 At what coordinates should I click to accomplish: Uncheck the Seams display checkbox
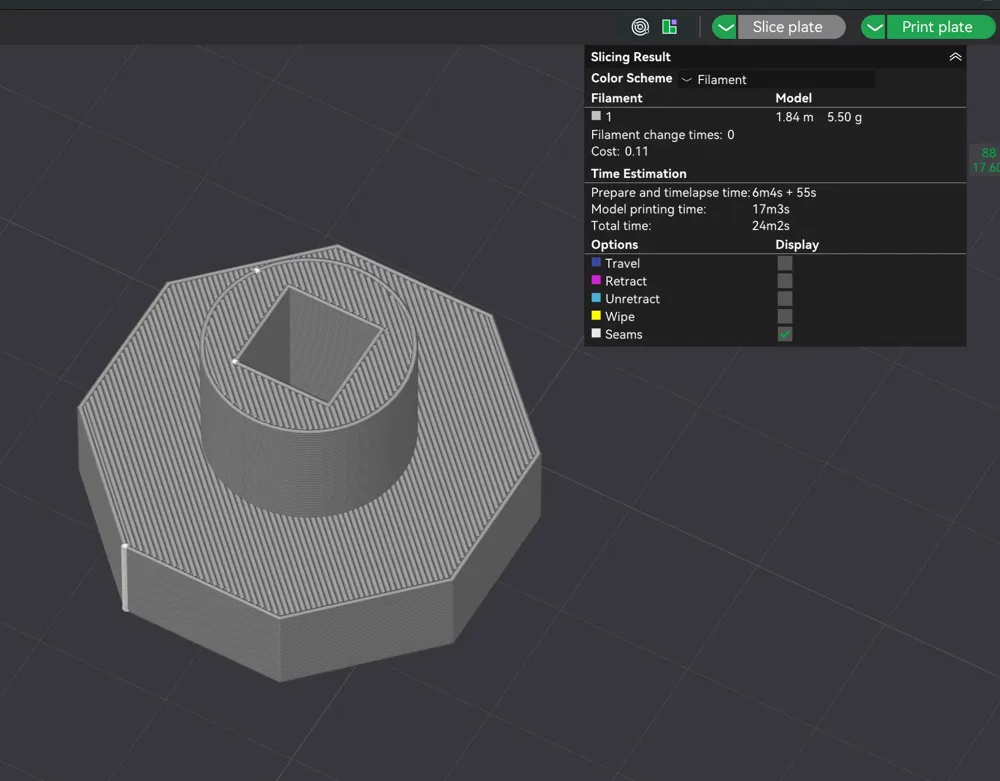pos(784,334)
